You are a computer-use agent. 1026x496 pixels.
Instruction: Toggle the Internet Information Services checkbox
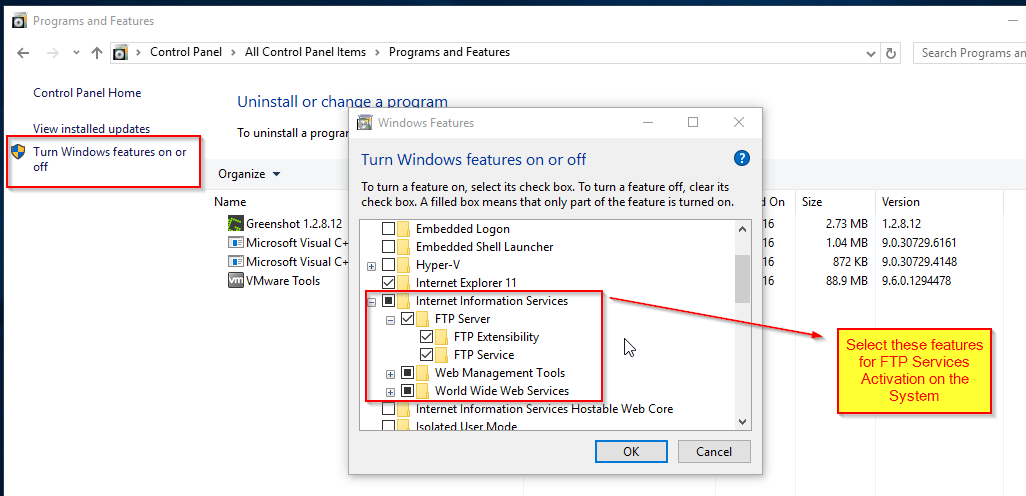click(x=388, y=301)
